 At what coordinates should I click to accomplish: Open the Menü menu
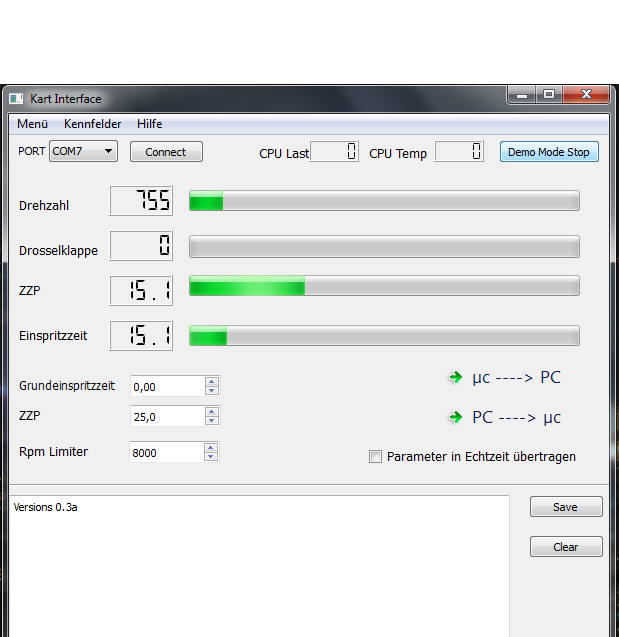[32, 124]
